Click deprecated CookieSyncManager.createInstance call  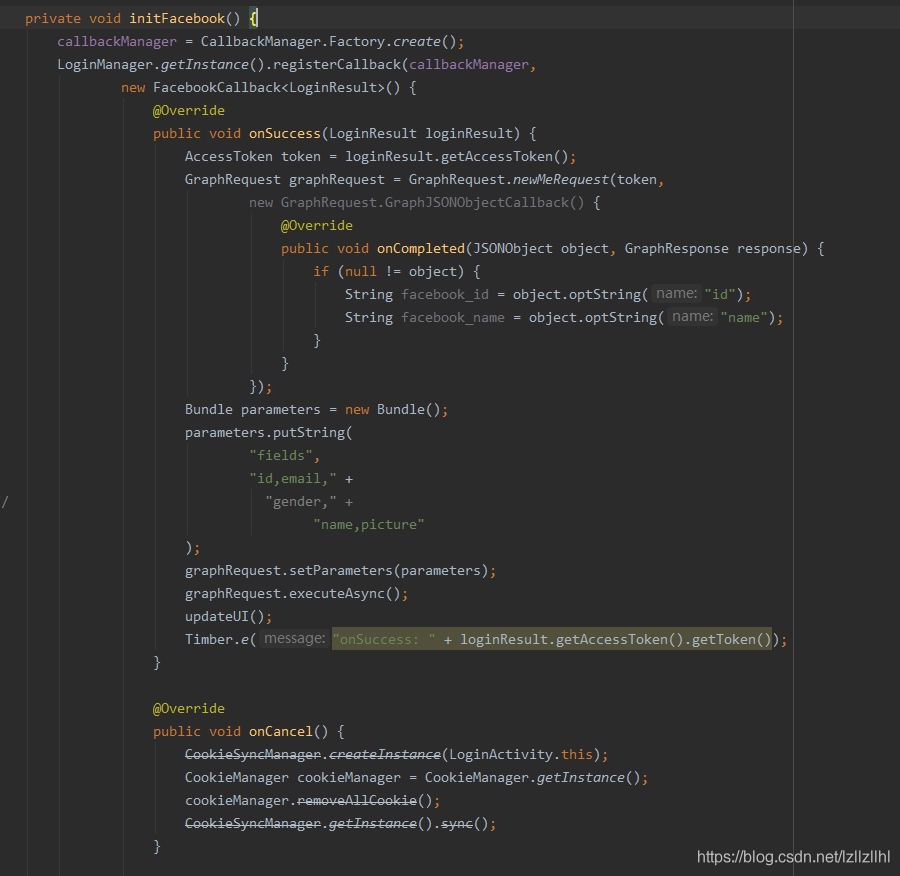(313, 754)
